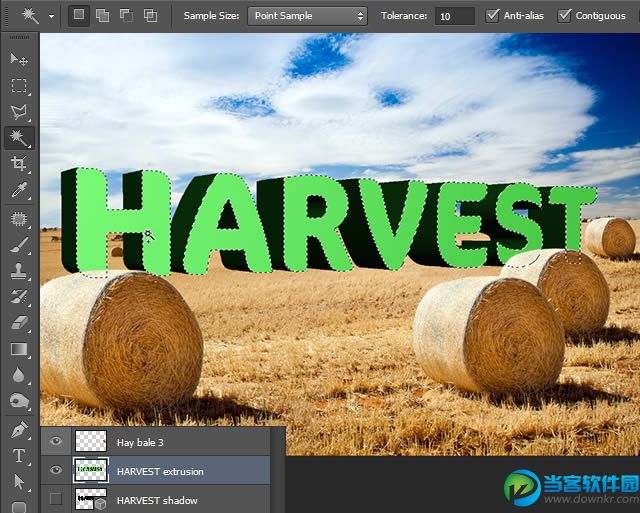Show the HARVEST shadow layer
The image size is (640, 513).
(x=56, y=499)
